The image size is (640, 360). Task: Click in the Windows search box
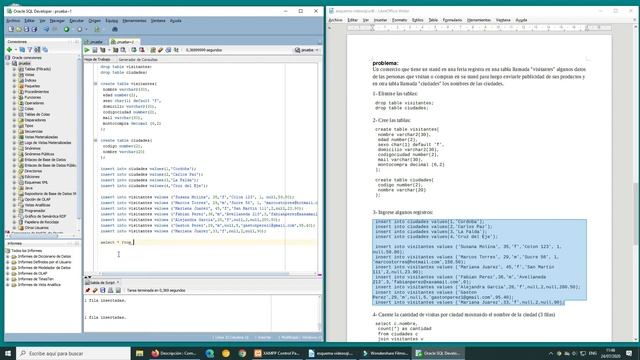[73, 353]
